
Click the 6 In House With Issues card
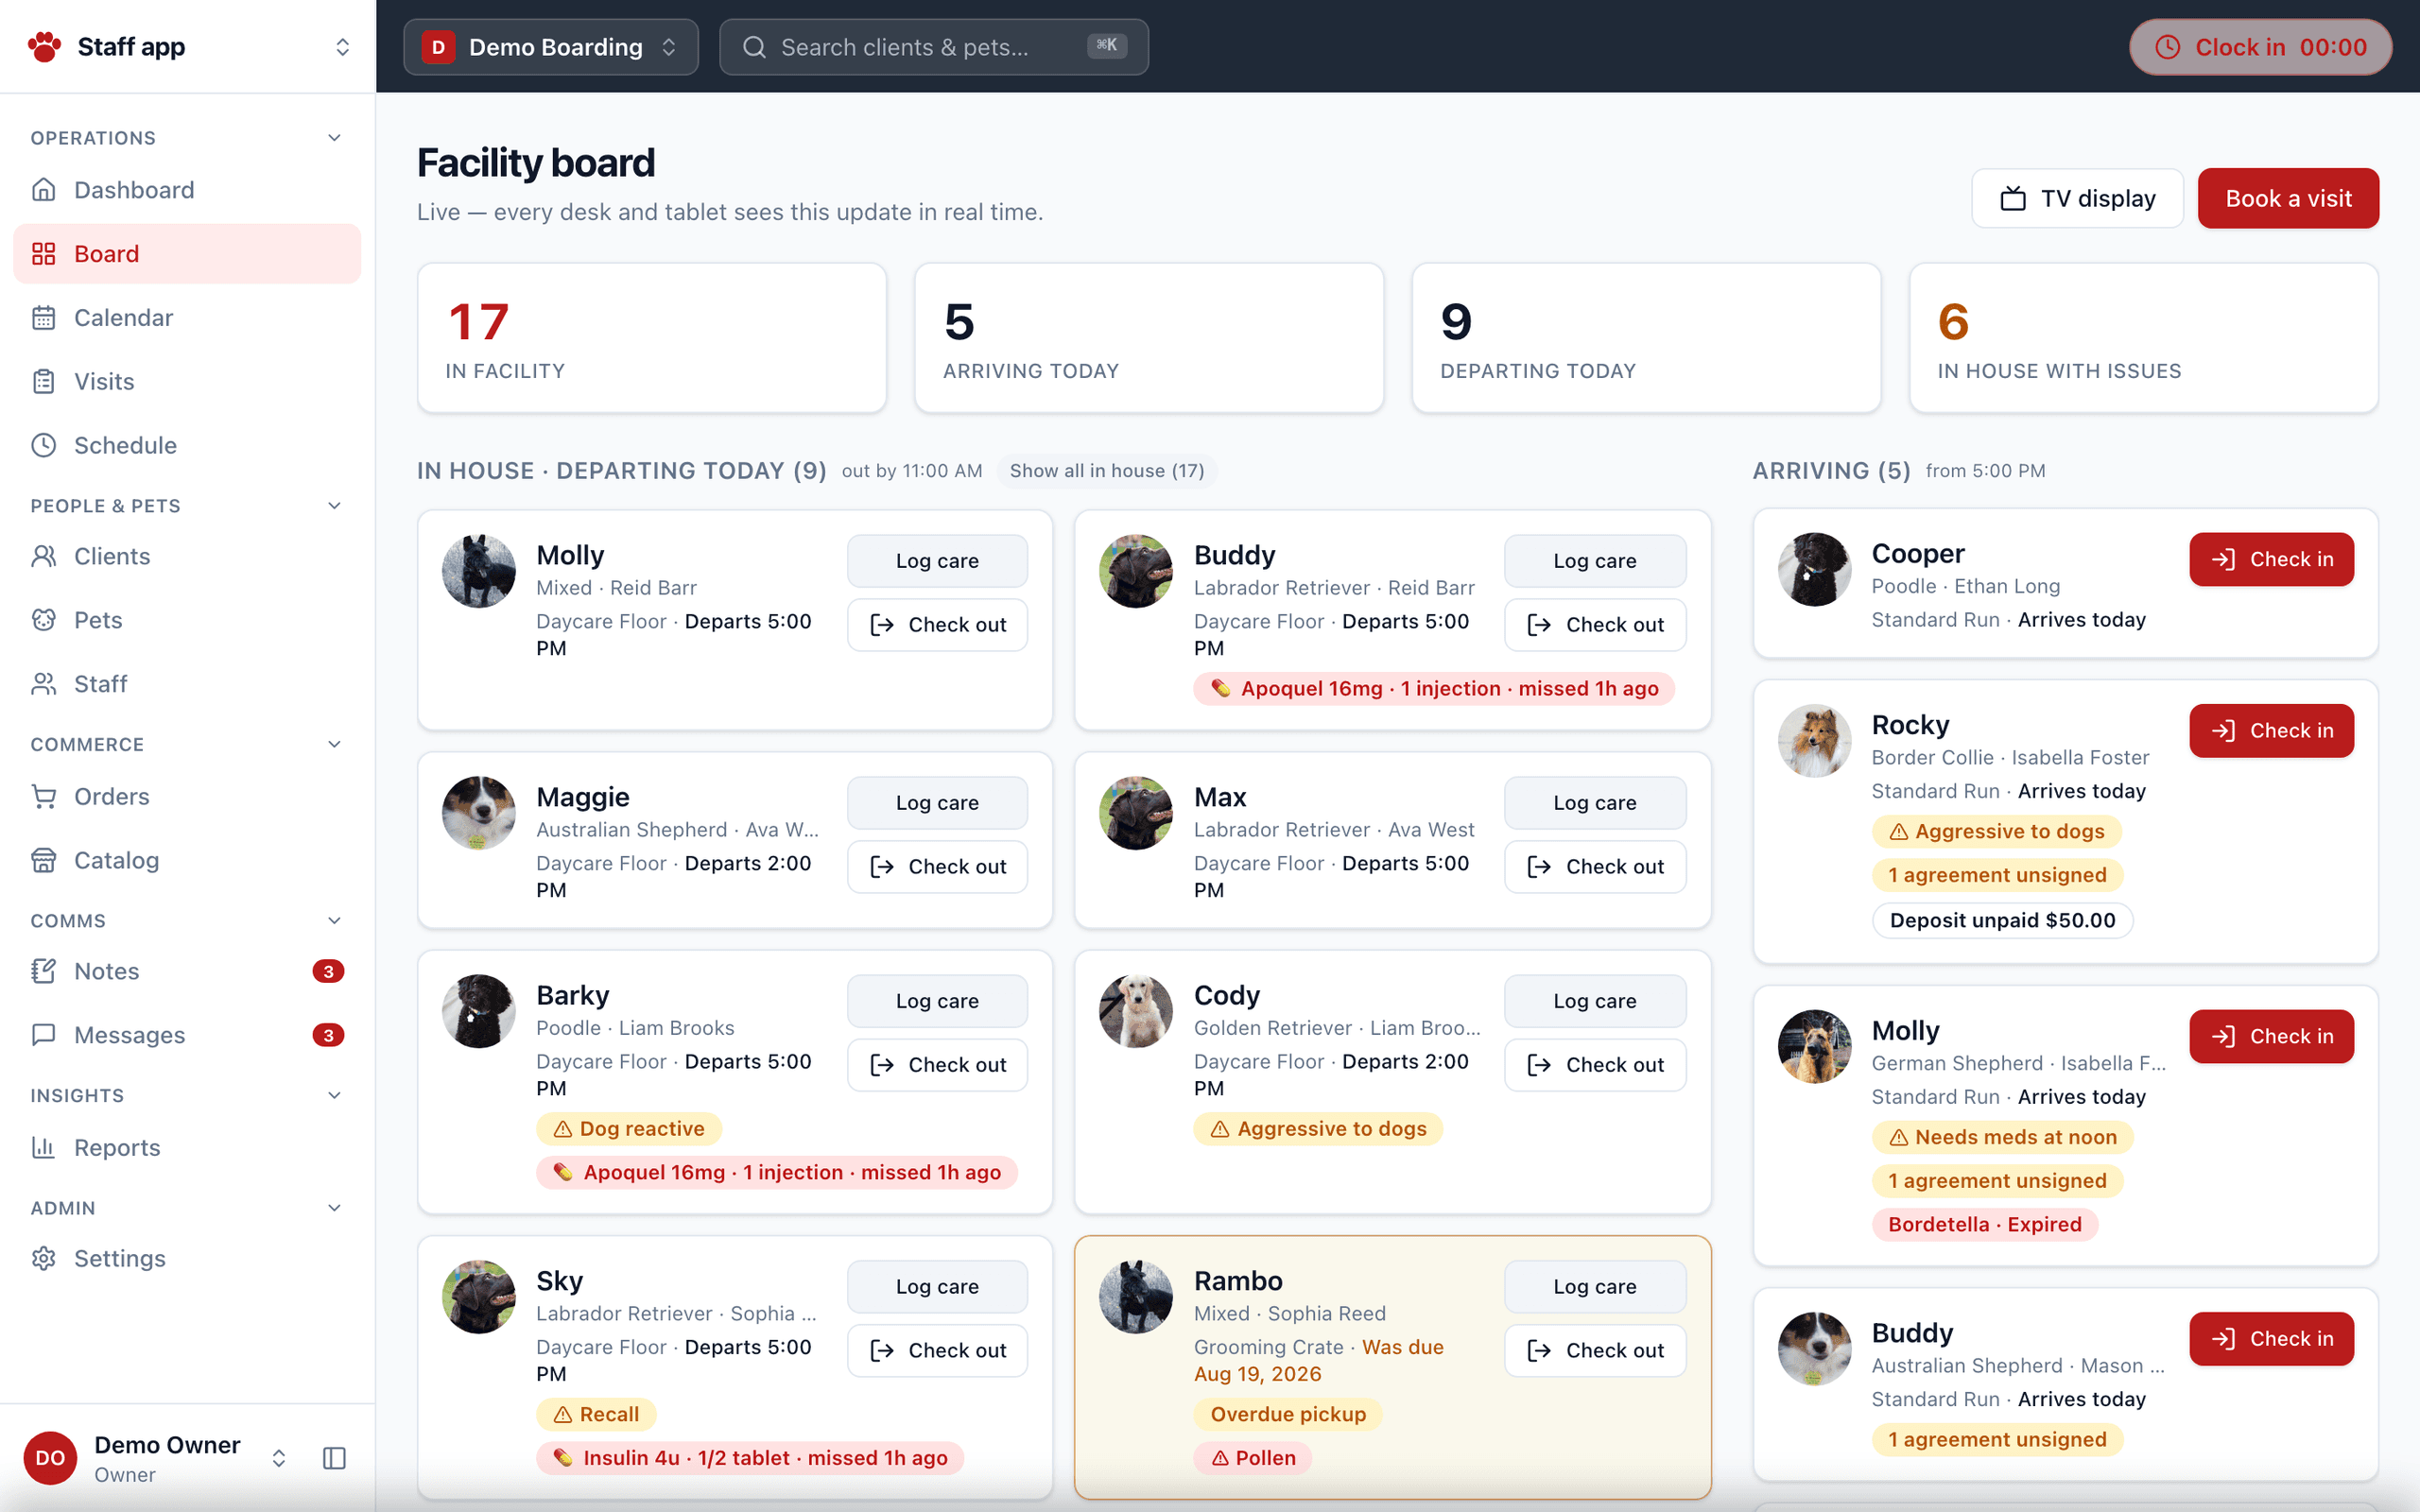(x=2144, y=338)
